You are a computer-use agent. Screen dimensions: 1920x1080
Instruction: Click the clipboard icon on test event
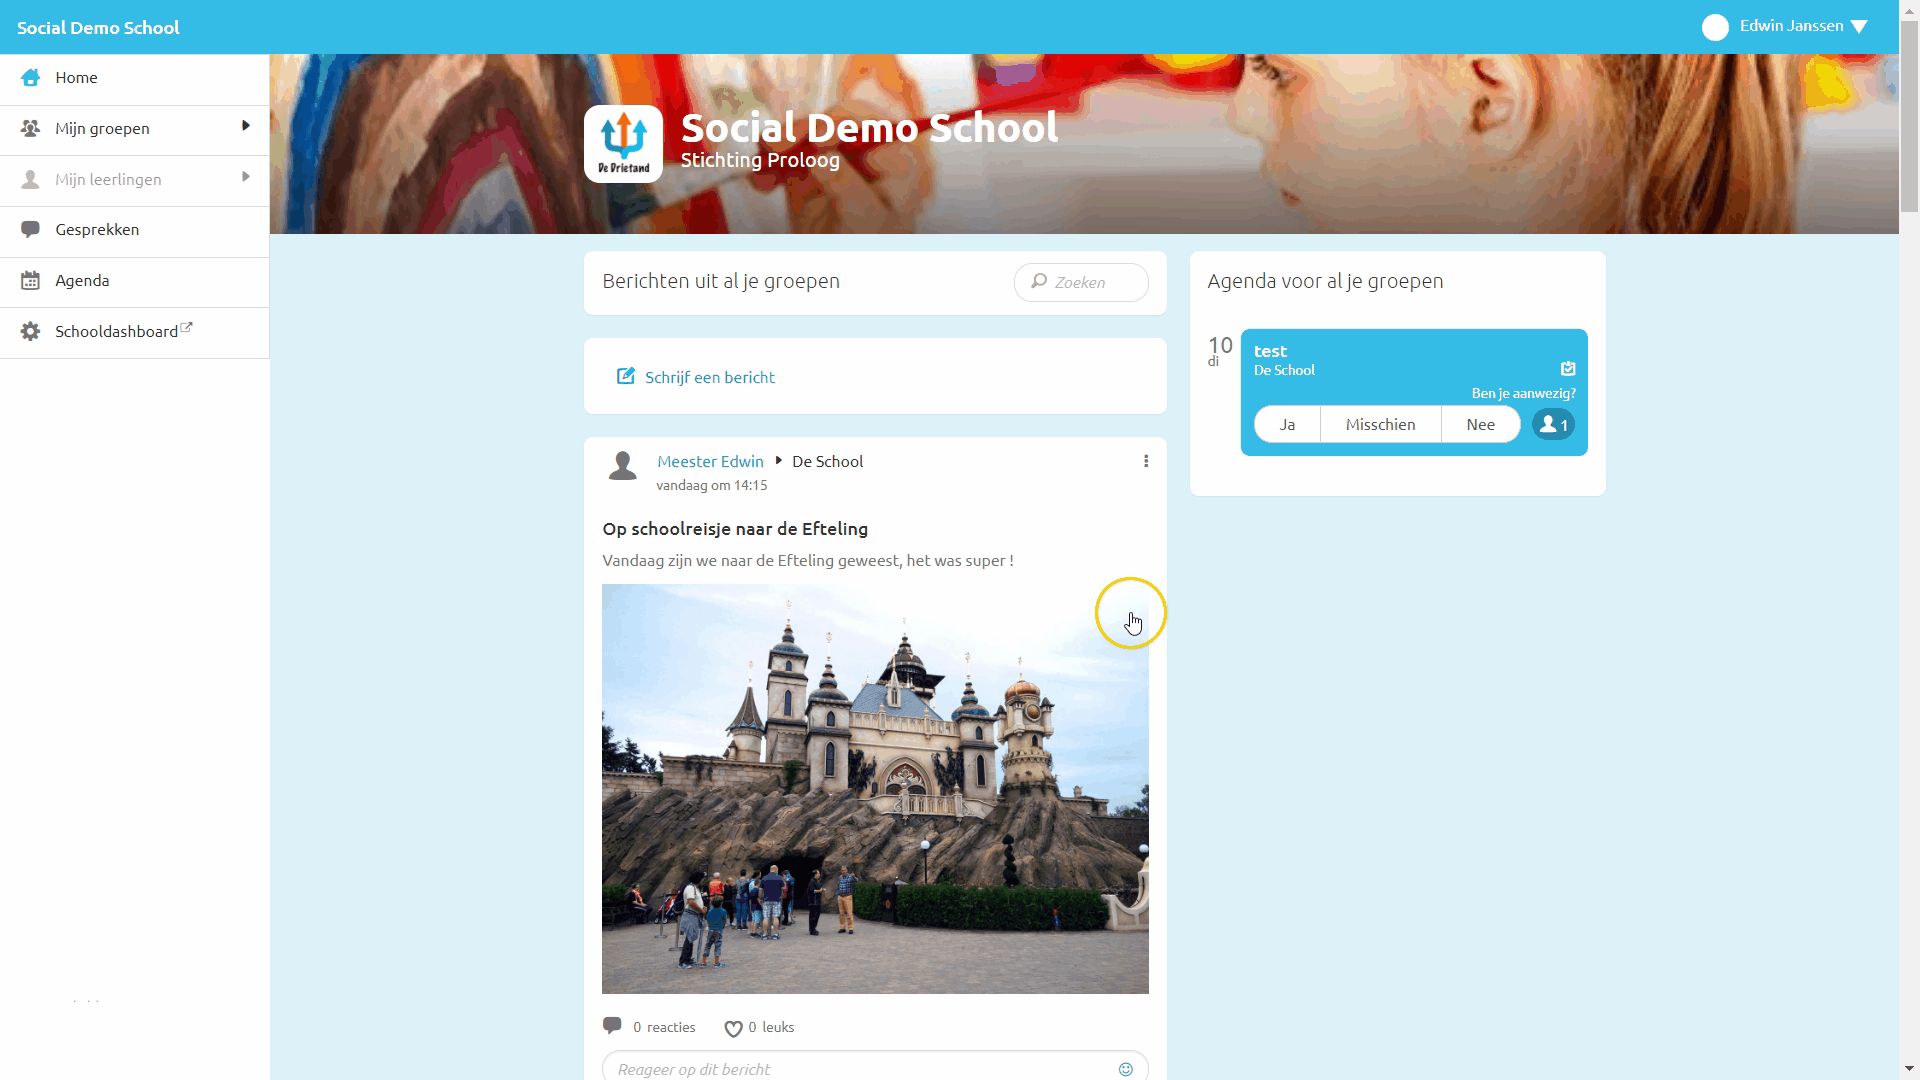1568,369
